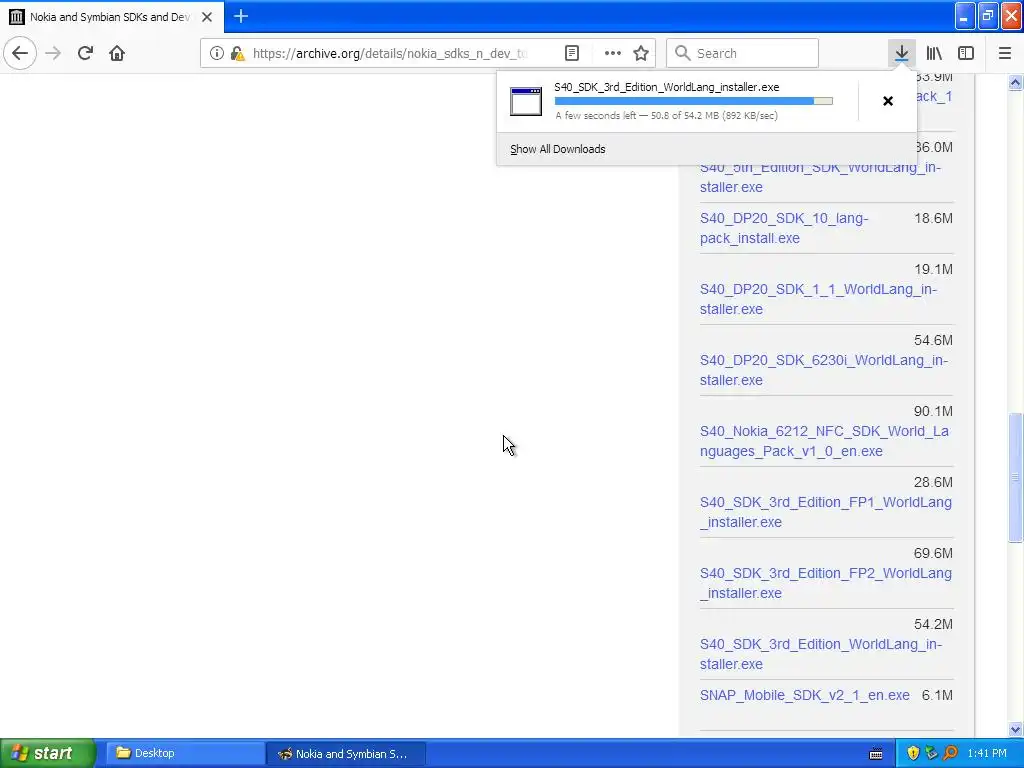Click the 18.6M file size text
The width and height of the screenshot is (1024, 768).
pos(933,218)
